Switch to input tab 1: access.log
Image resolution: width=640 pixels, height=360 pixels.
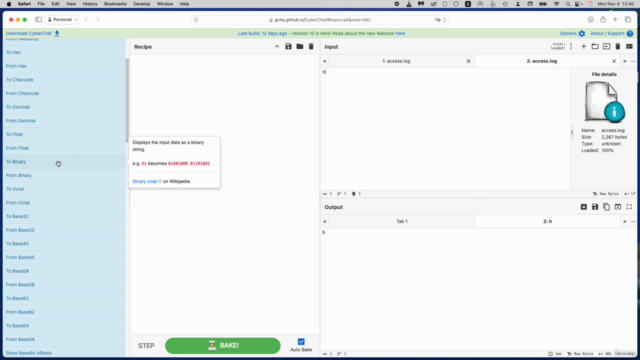pyautogui.click(x=396, y=61)
